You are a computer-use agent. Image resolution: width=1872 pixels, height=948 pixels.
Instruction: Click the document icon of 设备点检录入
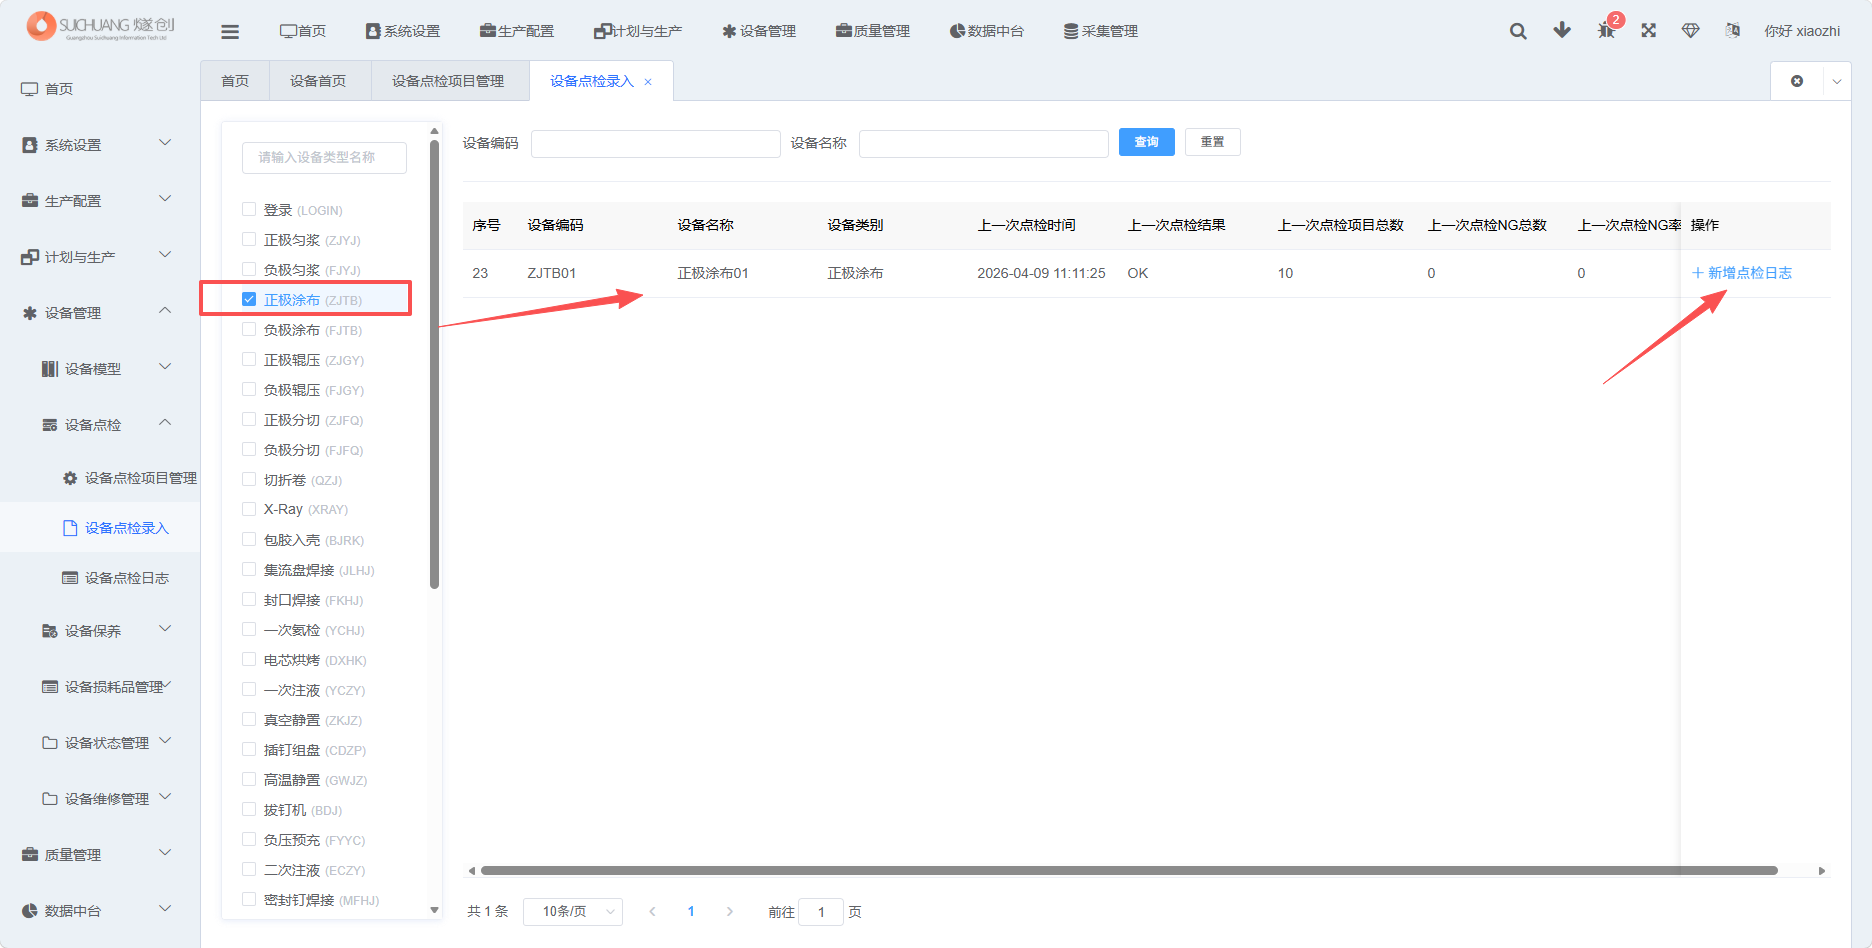(x=70, y=528)
